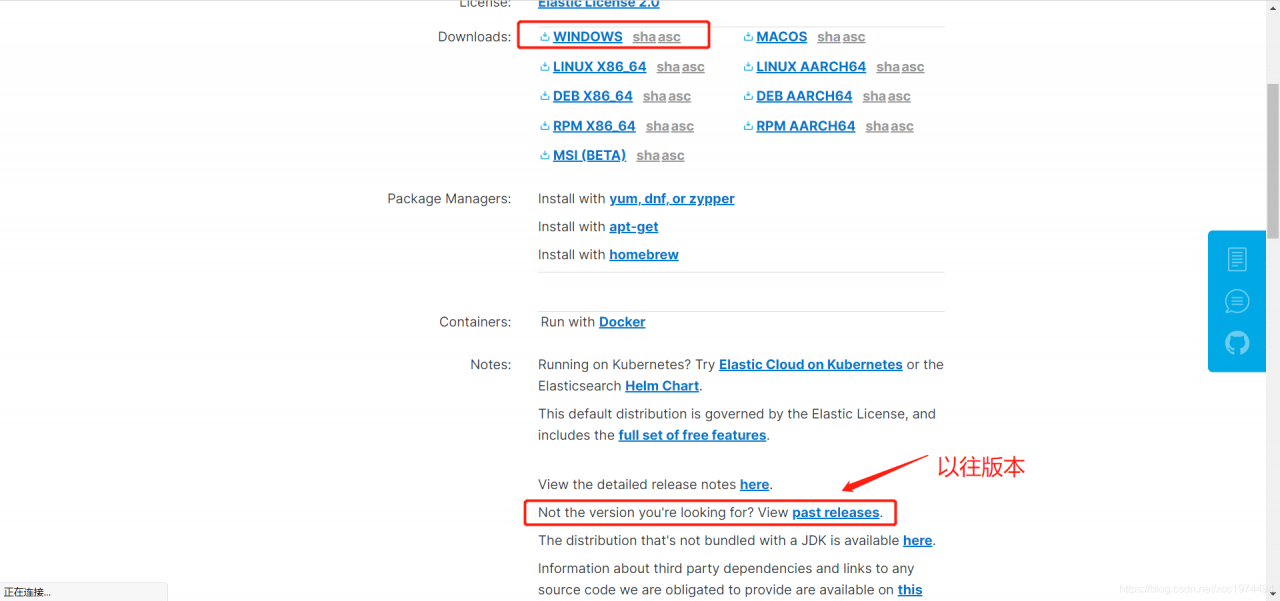Screen dimensions: 1280x601
Task: Click the 'Containers:' label text
Action: (475, 322)
